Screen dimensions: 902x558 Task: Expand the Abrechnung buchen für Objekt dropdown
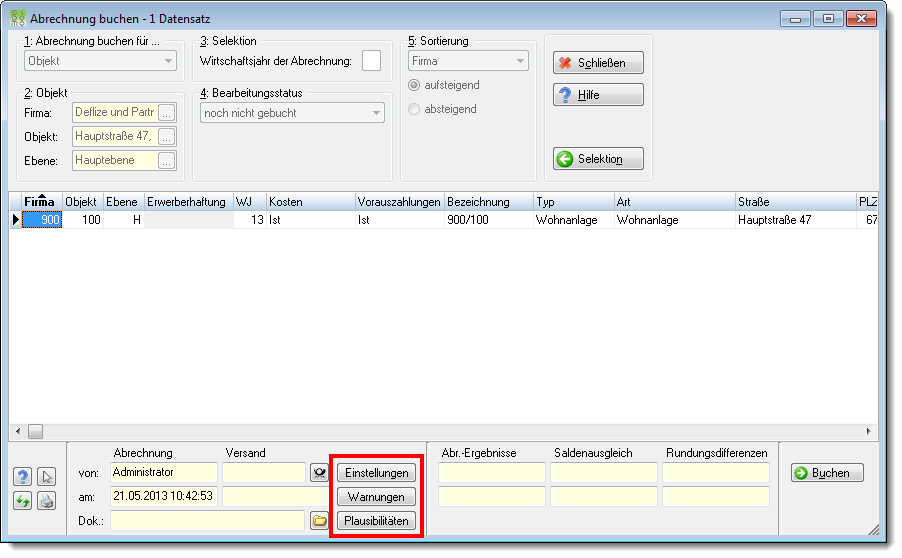(100, 61)
